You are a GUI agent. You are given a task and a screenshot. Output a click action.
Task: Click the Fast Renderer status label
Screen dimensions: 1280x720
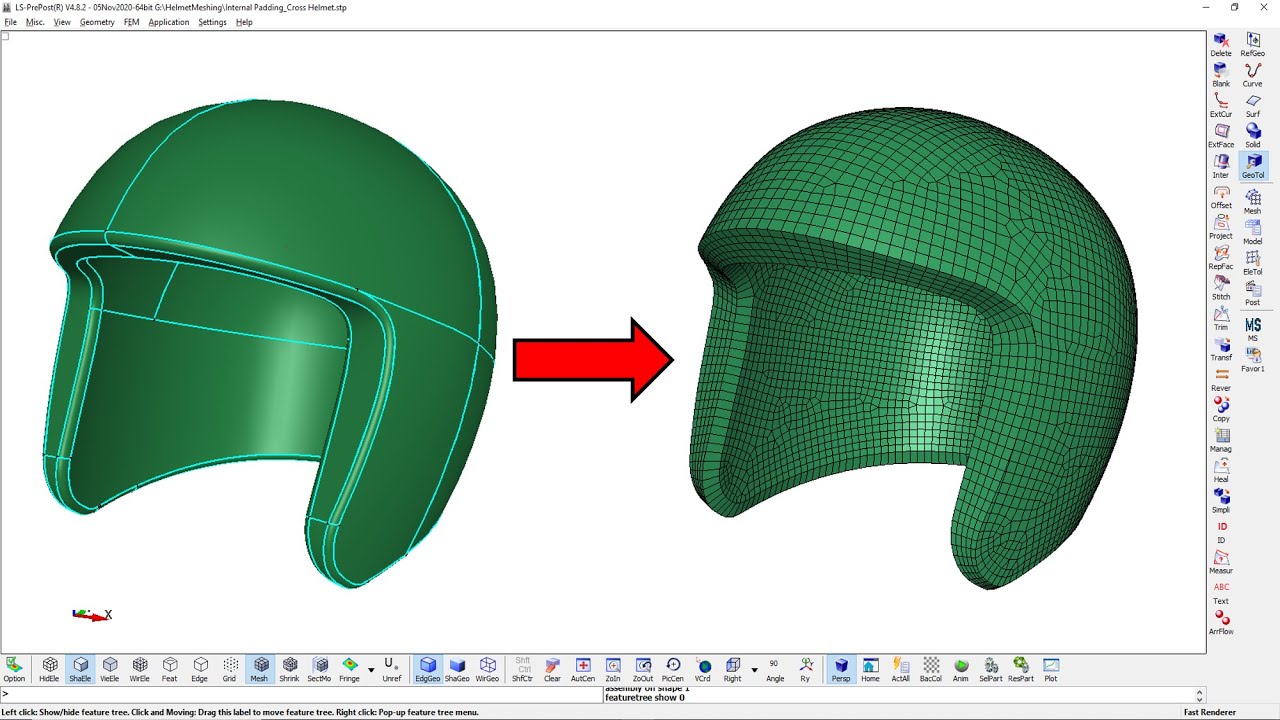[1210, 713]
